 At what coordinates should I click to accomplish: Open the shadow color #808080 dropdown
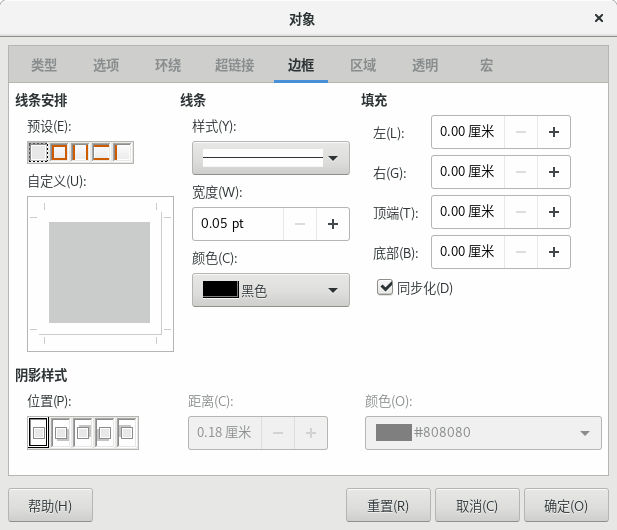[x=483, y=433]
